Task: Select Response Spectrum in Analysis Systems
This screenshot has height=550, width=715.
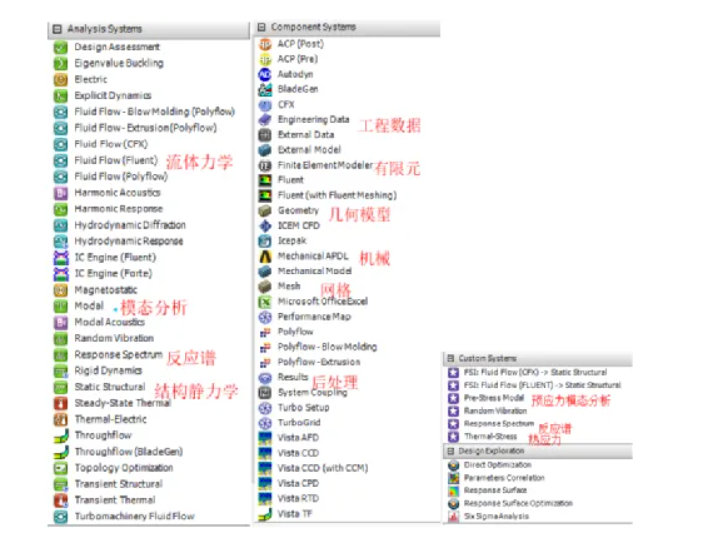Action: pos(118,355)
